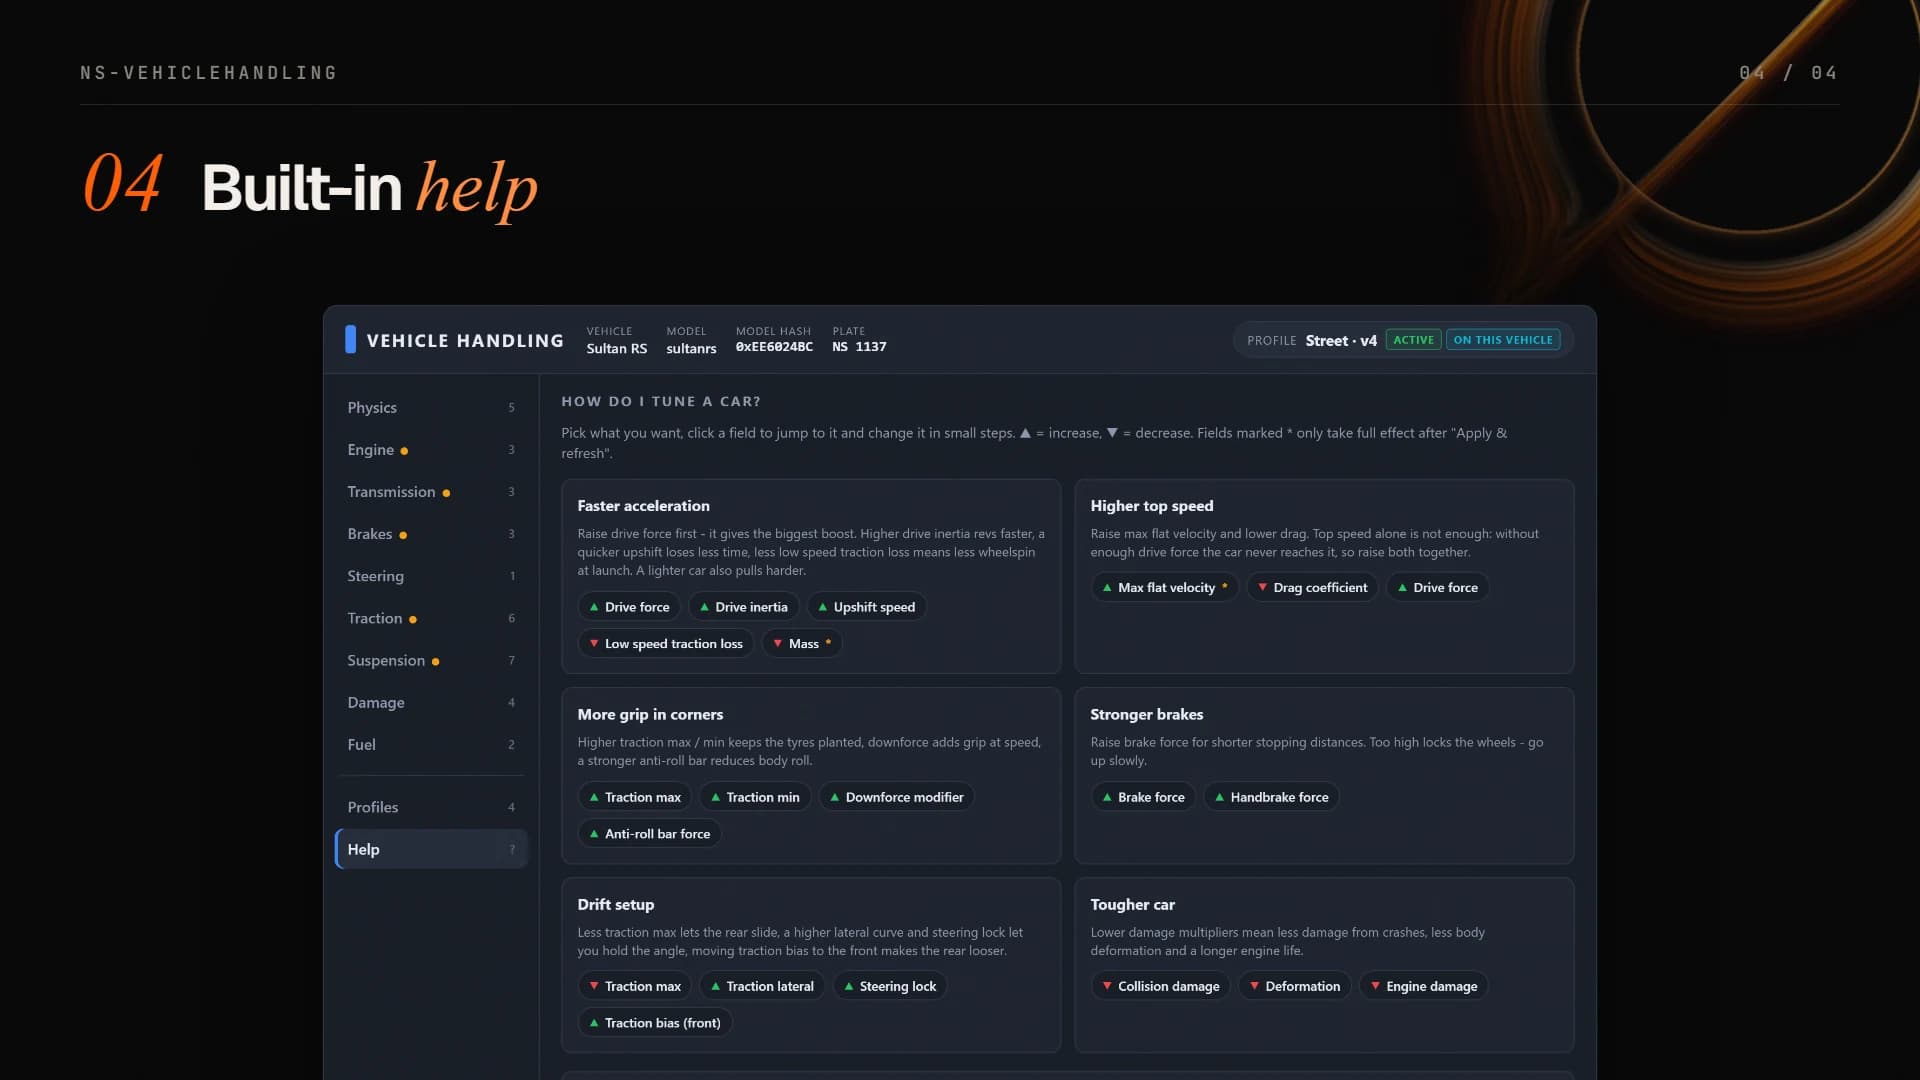The width and height of the screenshot is (1920, 1080).
Task: Click the Mass chip
Action: [x=802, y=644]
